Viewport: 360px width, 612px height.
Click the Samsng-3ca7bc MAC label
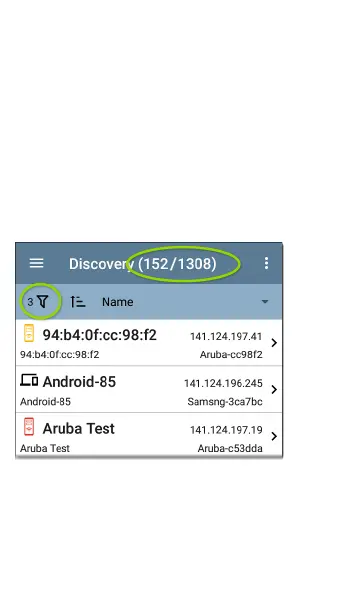pos(225,402)
